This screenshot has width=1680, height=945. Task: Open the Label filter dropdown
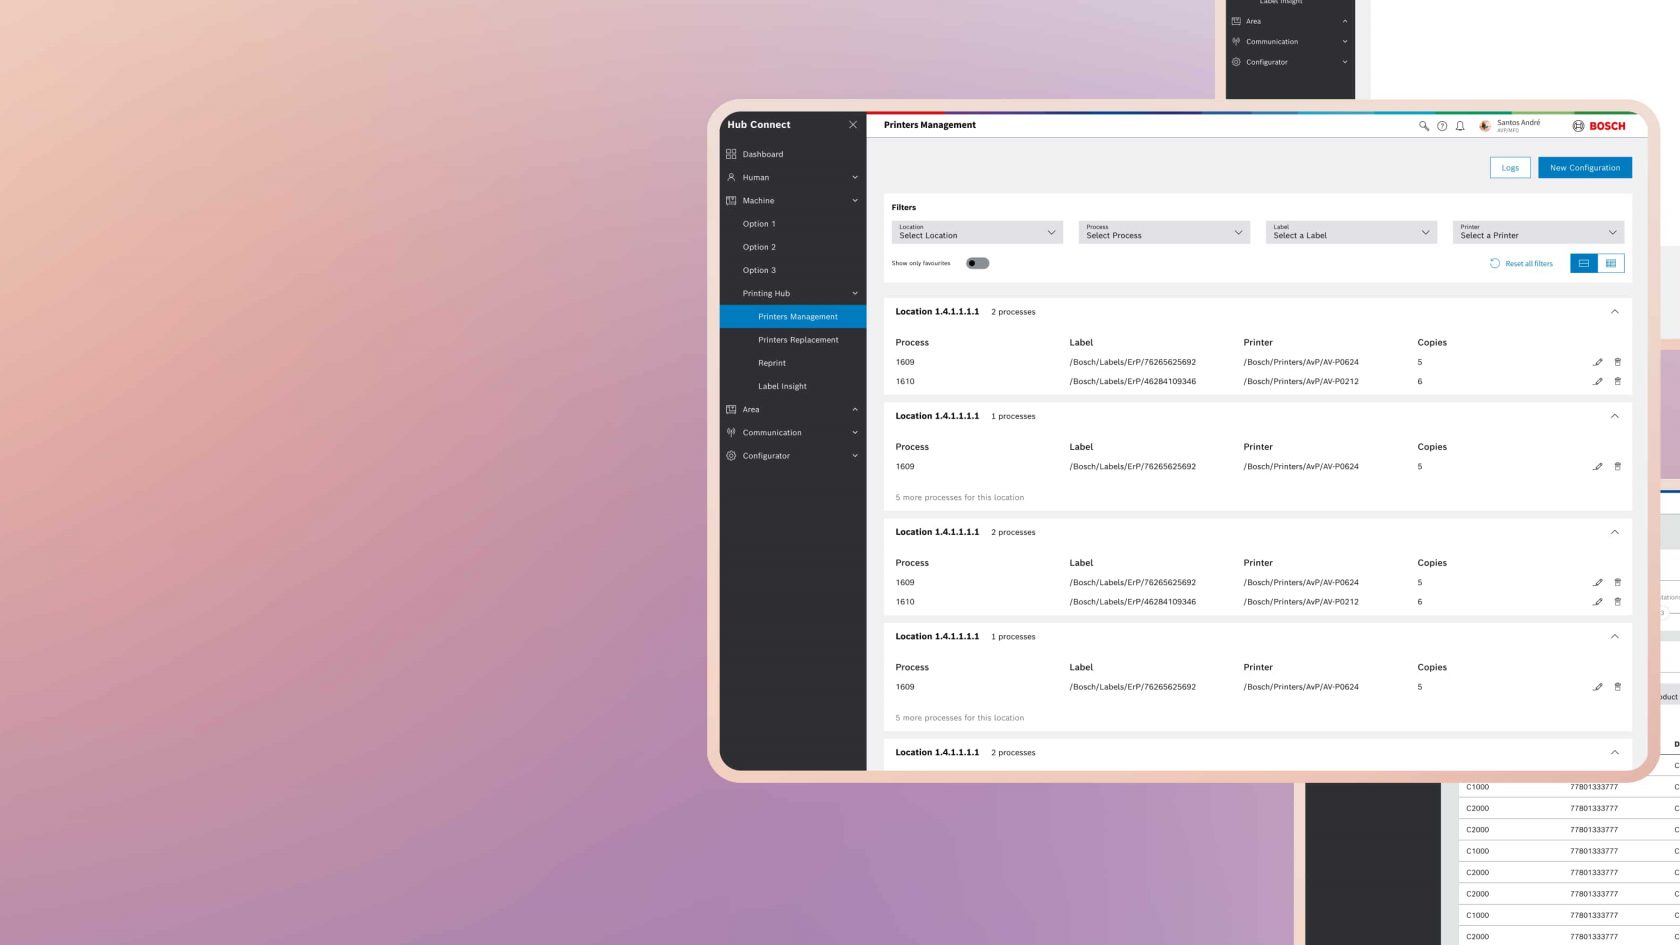[1351, 232]
